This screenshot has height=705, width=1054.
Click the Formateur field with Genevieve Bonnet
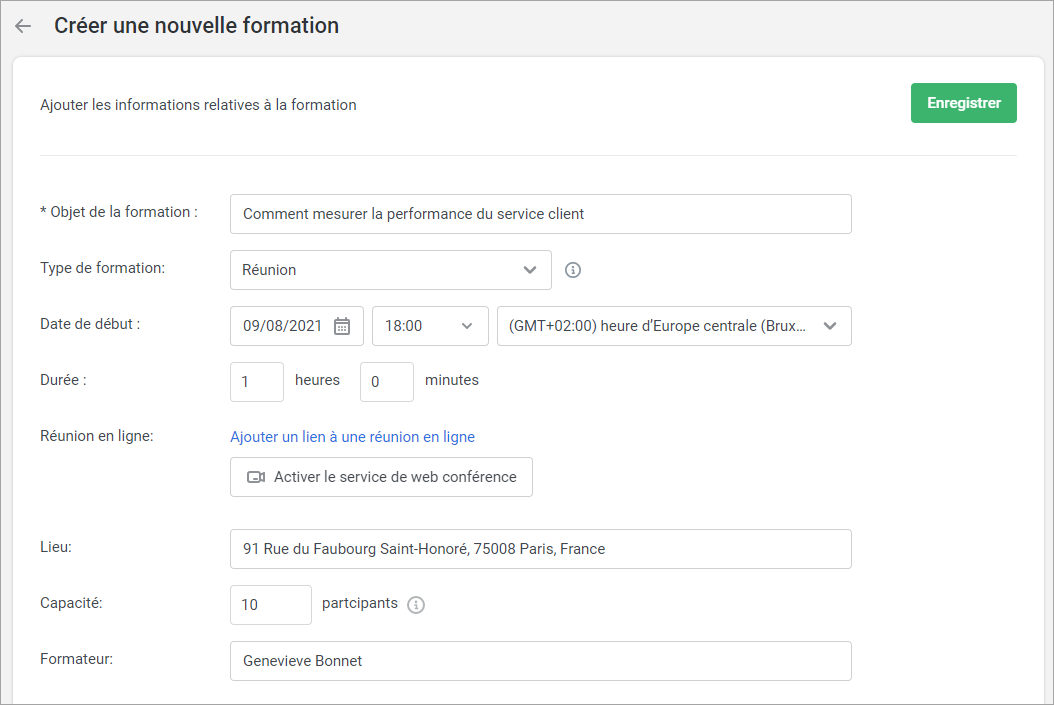click(x=540, y=661)
